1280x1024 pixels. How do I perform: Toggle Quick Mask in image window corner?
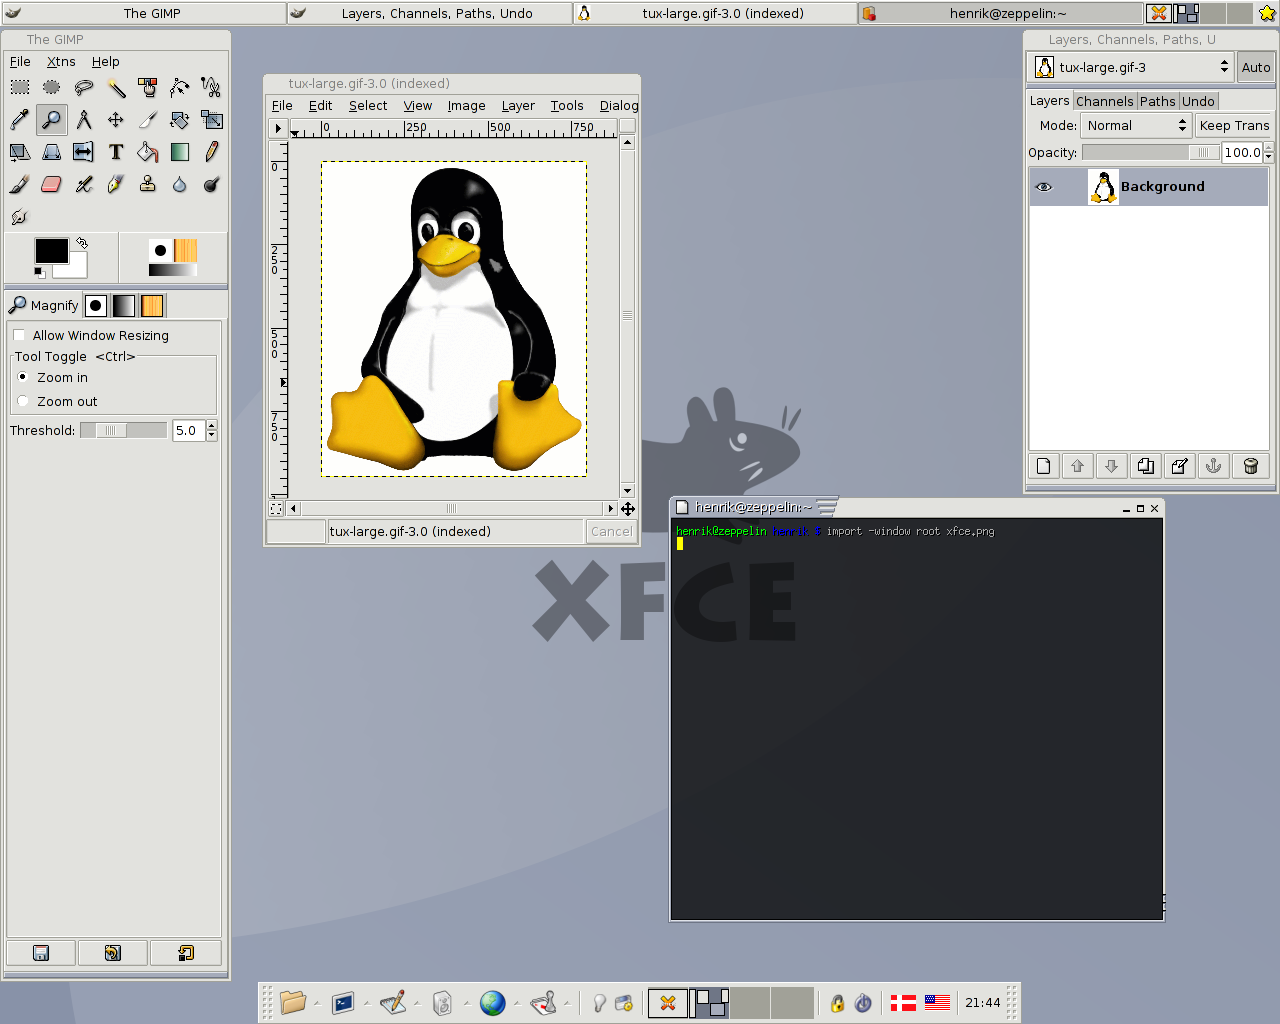[x=276, y=508]
